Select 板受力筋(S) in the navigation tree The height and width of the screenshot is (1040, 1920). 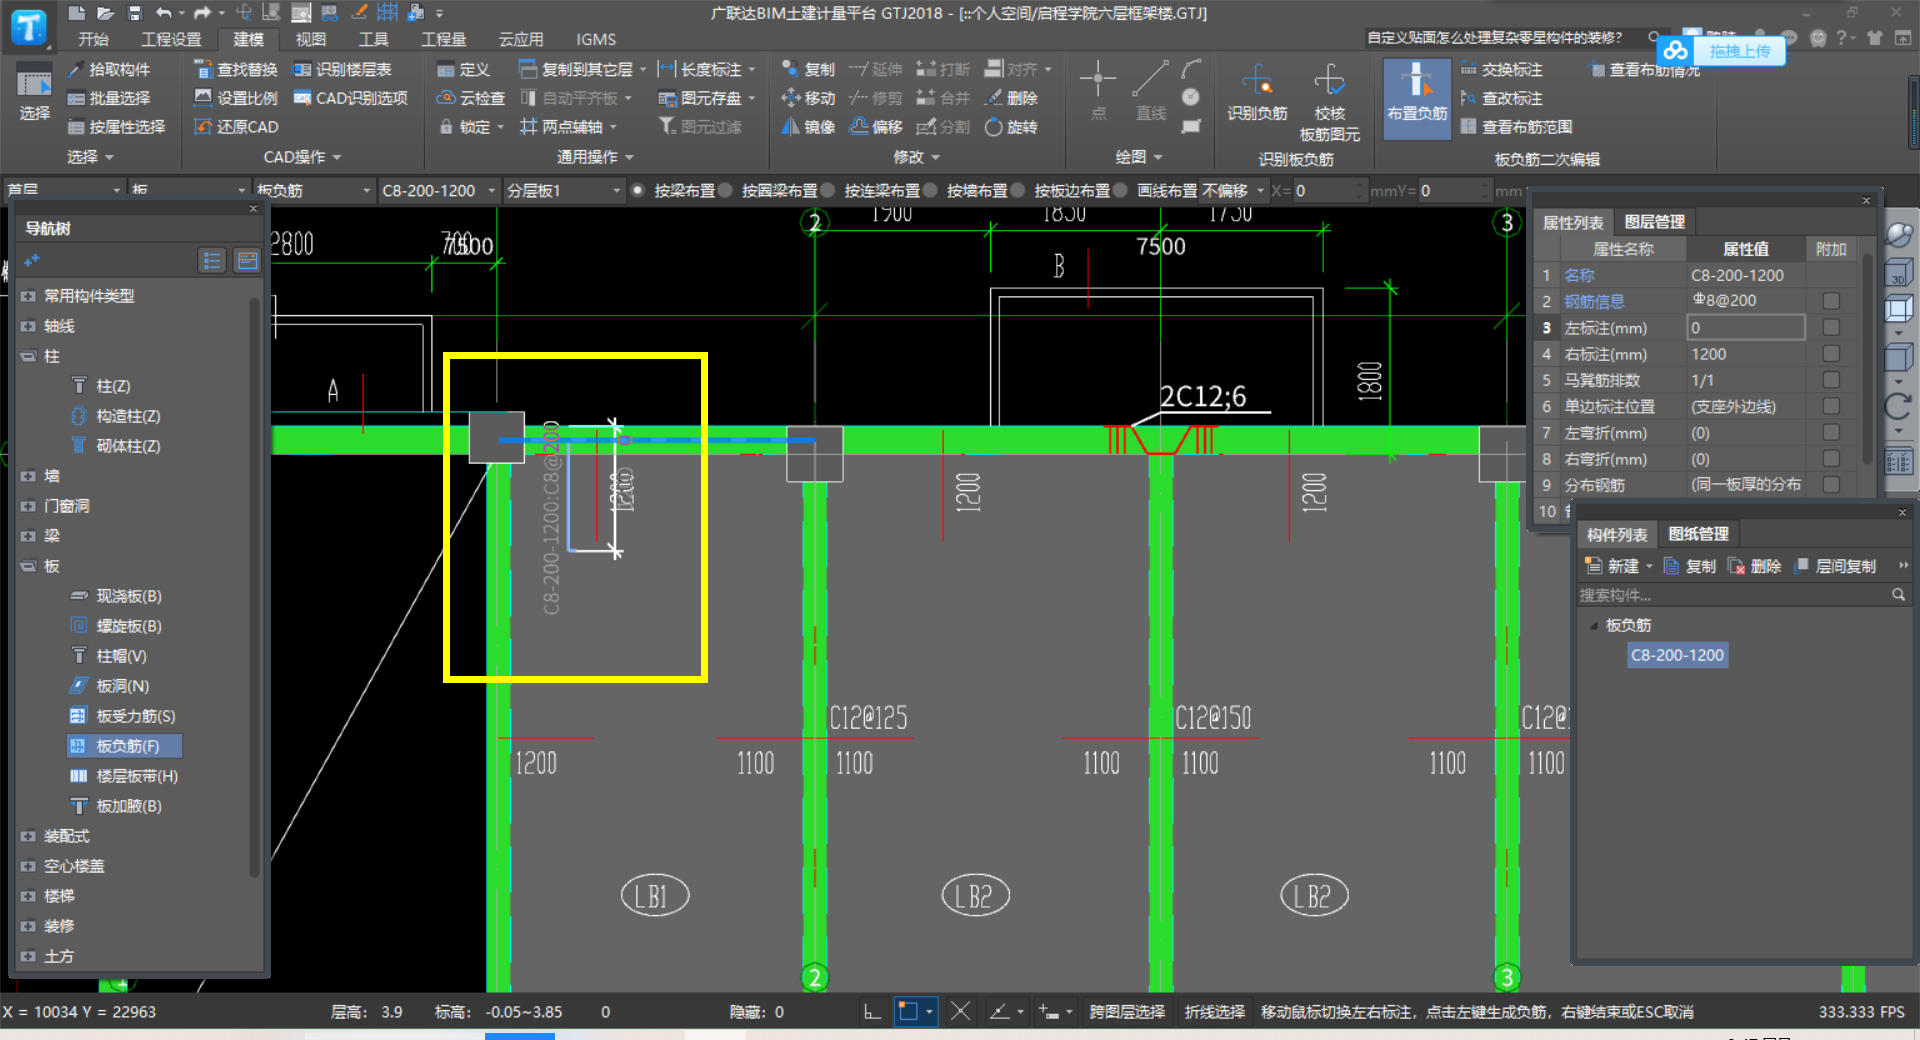(123, 716)
